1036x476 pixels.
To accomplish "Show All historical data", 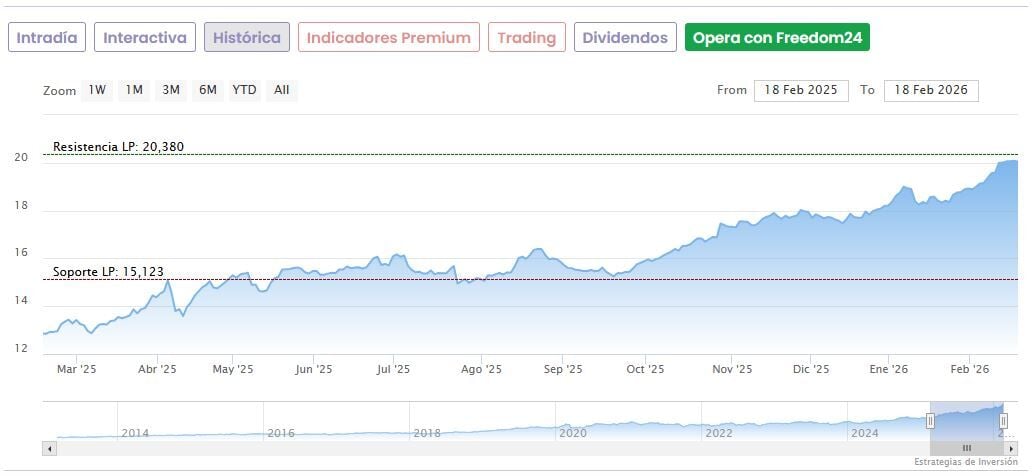I will [282, 90].
